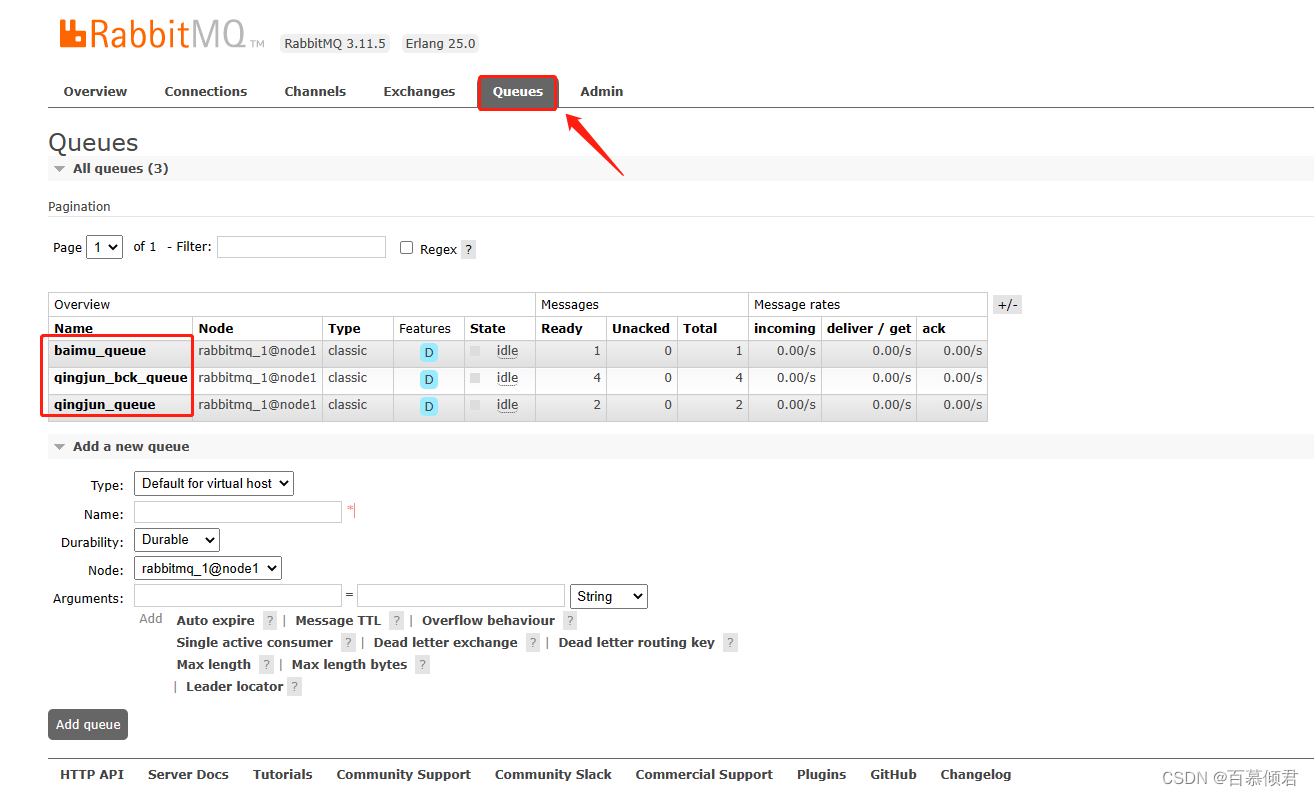Open the Message TTL help question mark

(x=396, y=621)
